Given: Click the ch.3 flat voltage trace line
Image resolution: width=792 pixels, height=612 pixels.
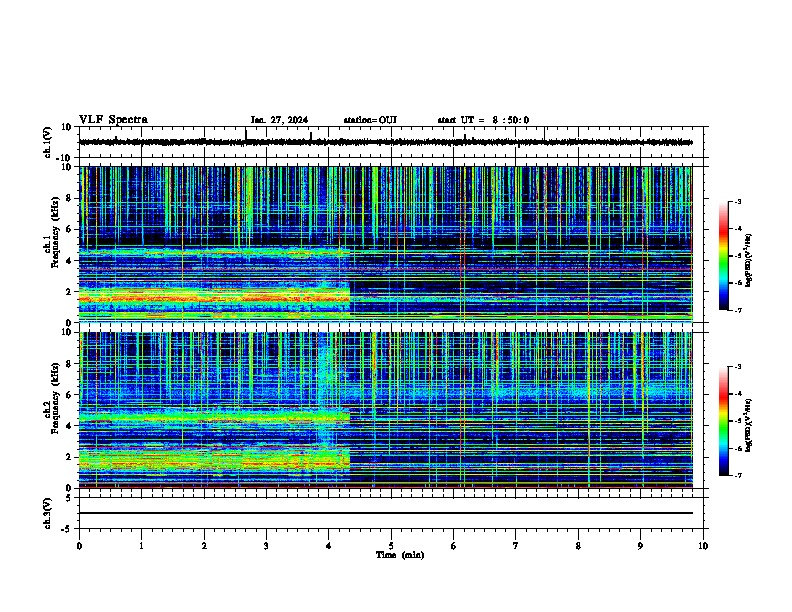Looking at the screenshot, I should click(x=385, y=513).
